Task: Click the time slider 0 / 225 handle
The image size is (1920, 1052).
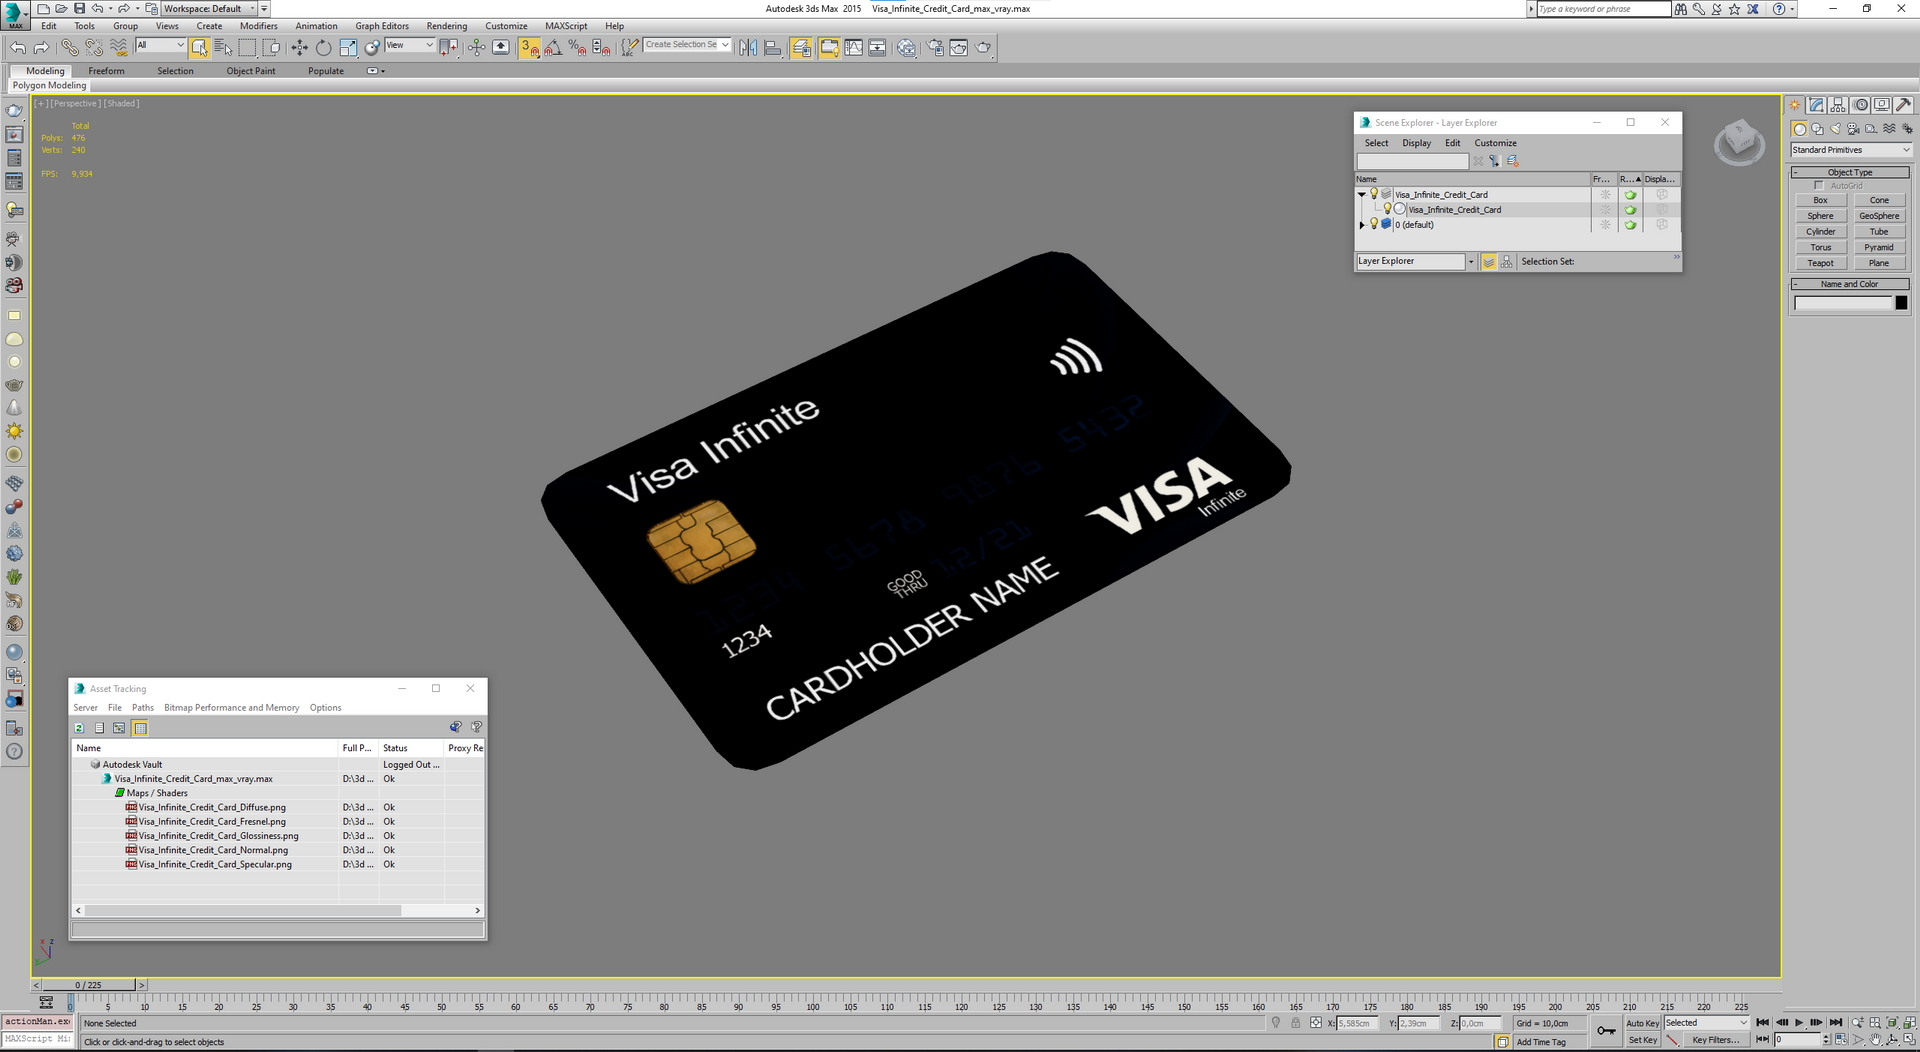Action: tap(88, 985)
